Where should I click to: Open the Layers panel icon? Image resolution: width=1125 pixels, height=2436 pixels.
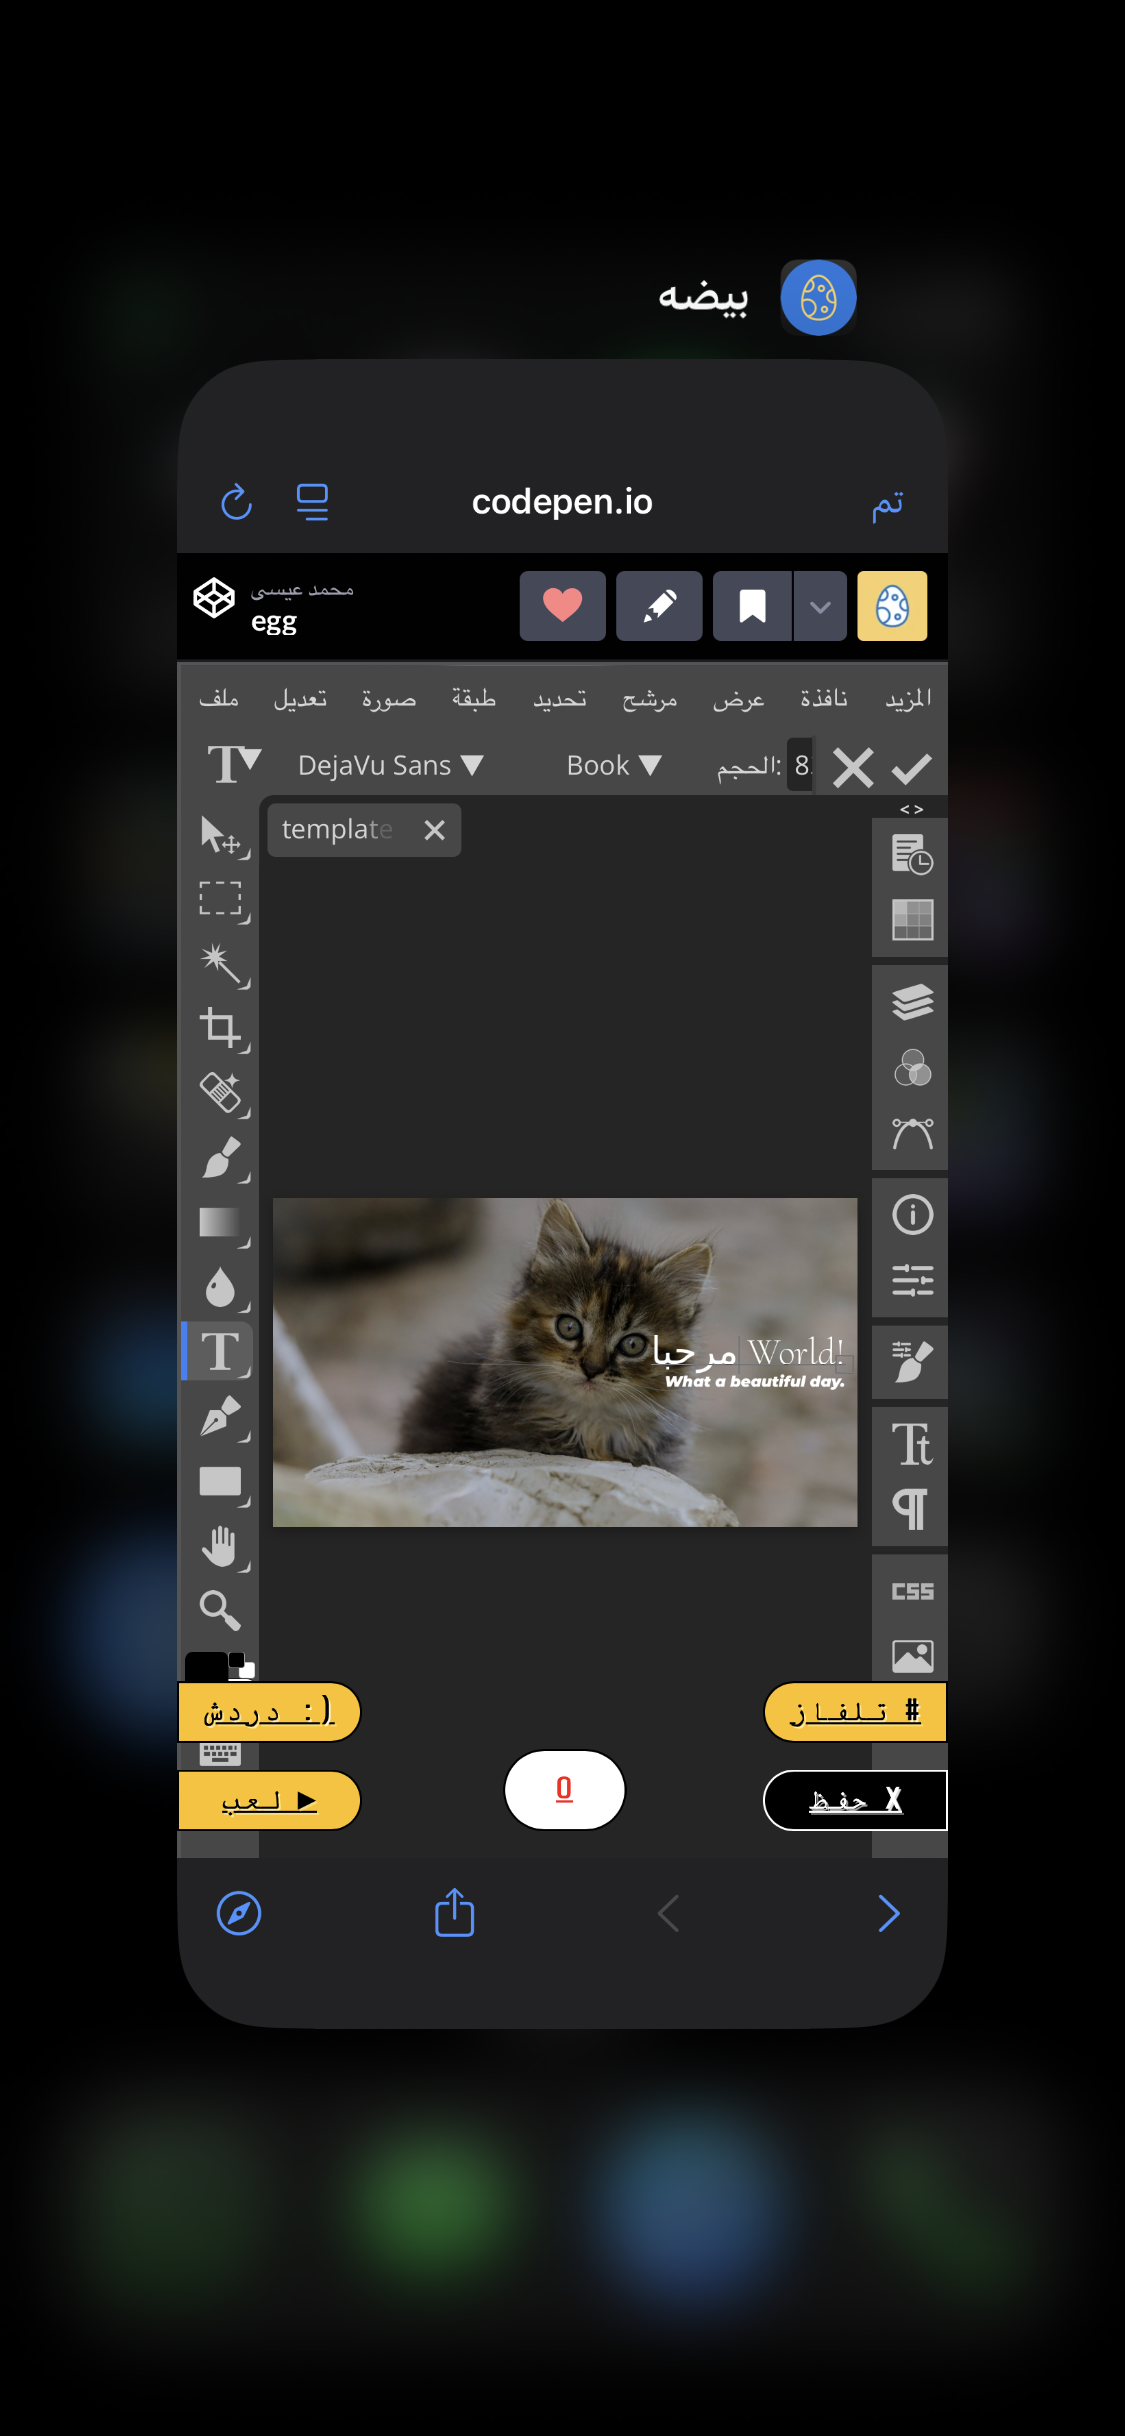[x=912, y=1001]
